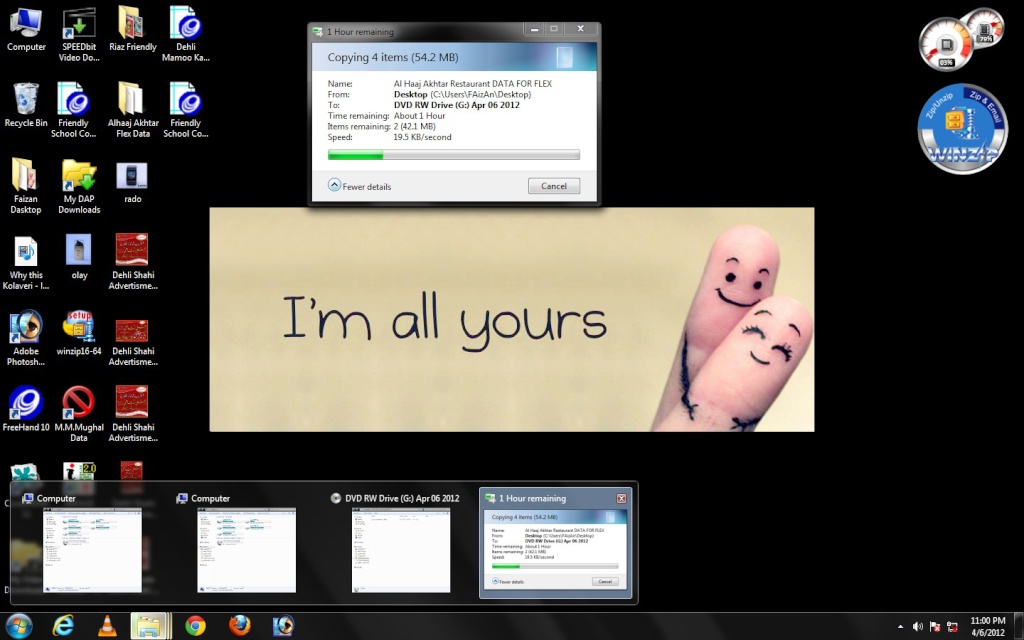Select the FreeHand 10 desktop shortcut
This screenshot has height=640, width=1024.
point(26,410)
